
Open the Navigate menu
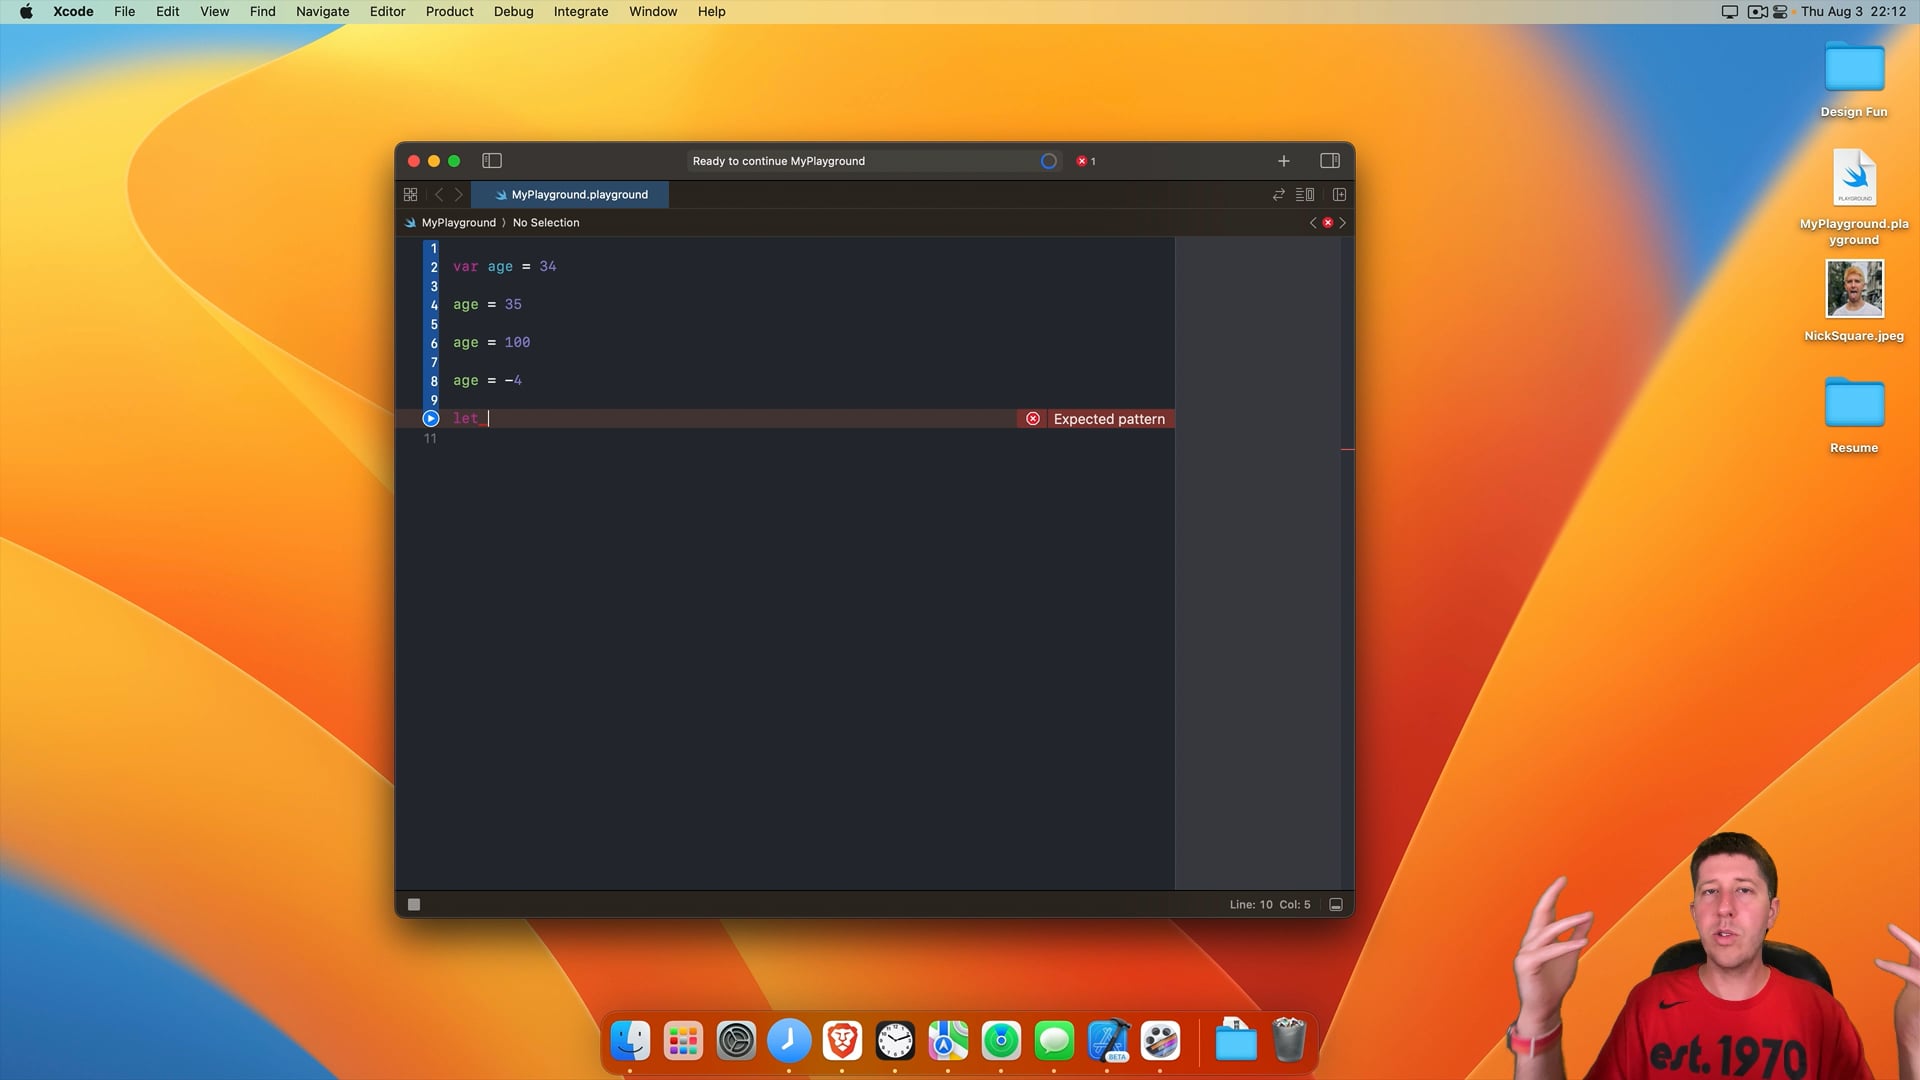(322, 12)
